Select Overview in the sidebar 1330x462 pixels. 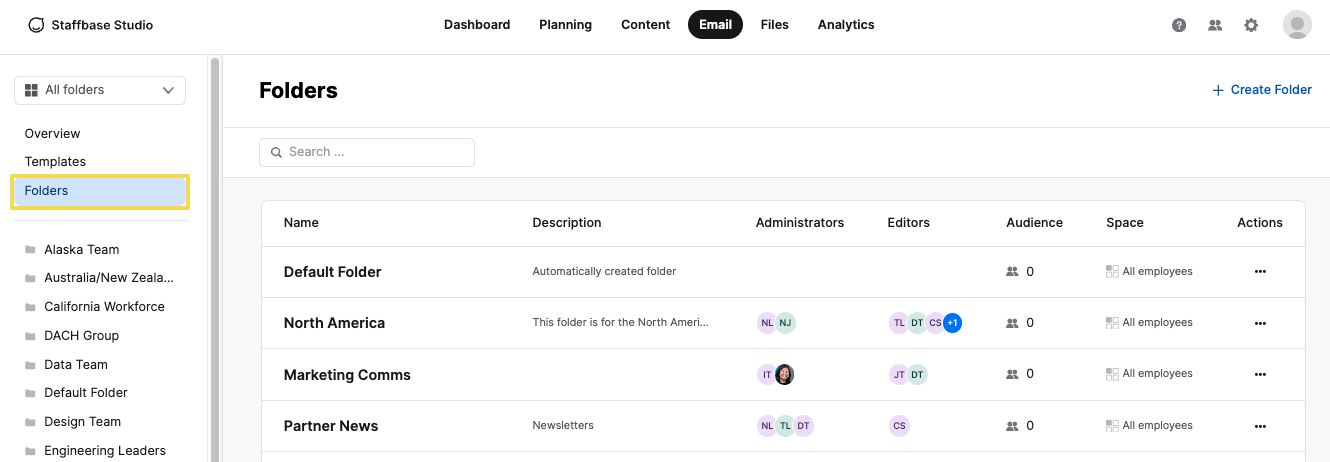pyautogui.click(x=53, y=134)
